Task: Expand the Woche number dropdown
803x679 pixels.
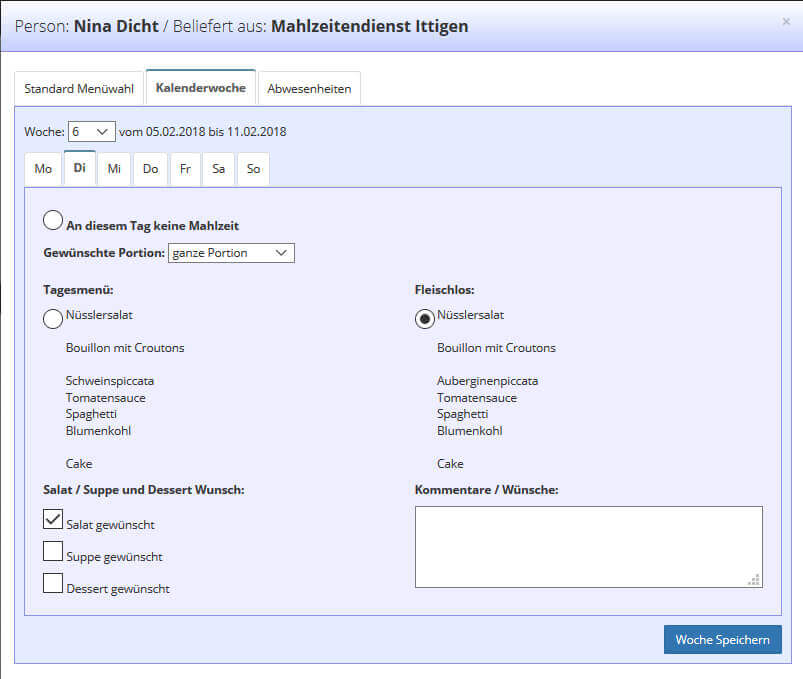Action: point(91,131)
